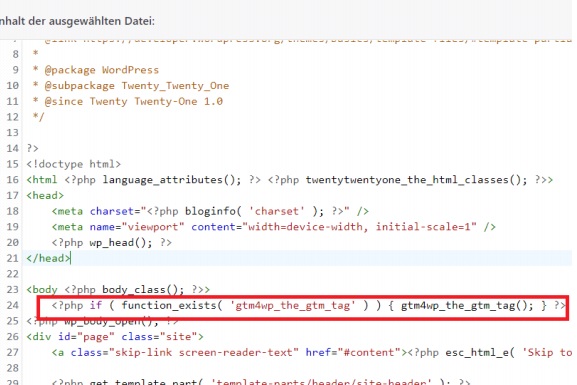
Task: Click the 'Inhalt der ausgewählten Datei:' heading
Action: 77,21
